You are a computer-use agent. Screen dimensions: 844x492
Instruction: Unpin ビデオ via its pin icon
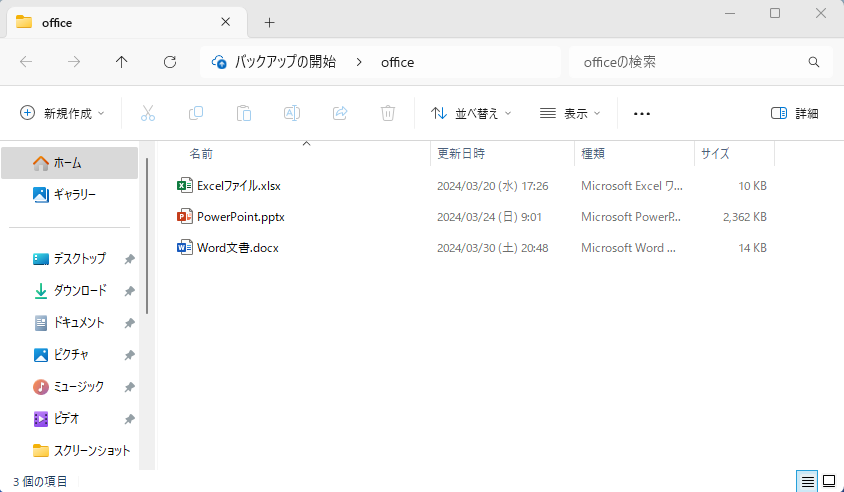pos(129,419)
